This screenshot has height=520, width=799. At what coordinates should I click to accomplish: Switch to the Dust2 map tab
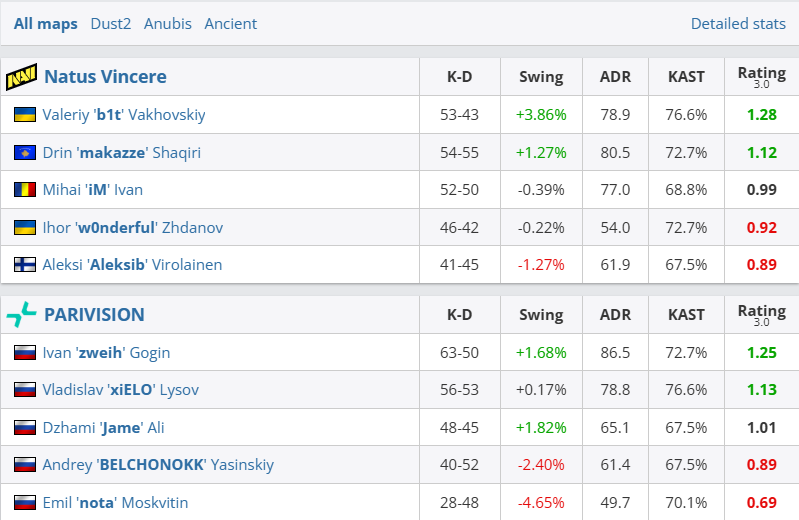tap(110, 24)
